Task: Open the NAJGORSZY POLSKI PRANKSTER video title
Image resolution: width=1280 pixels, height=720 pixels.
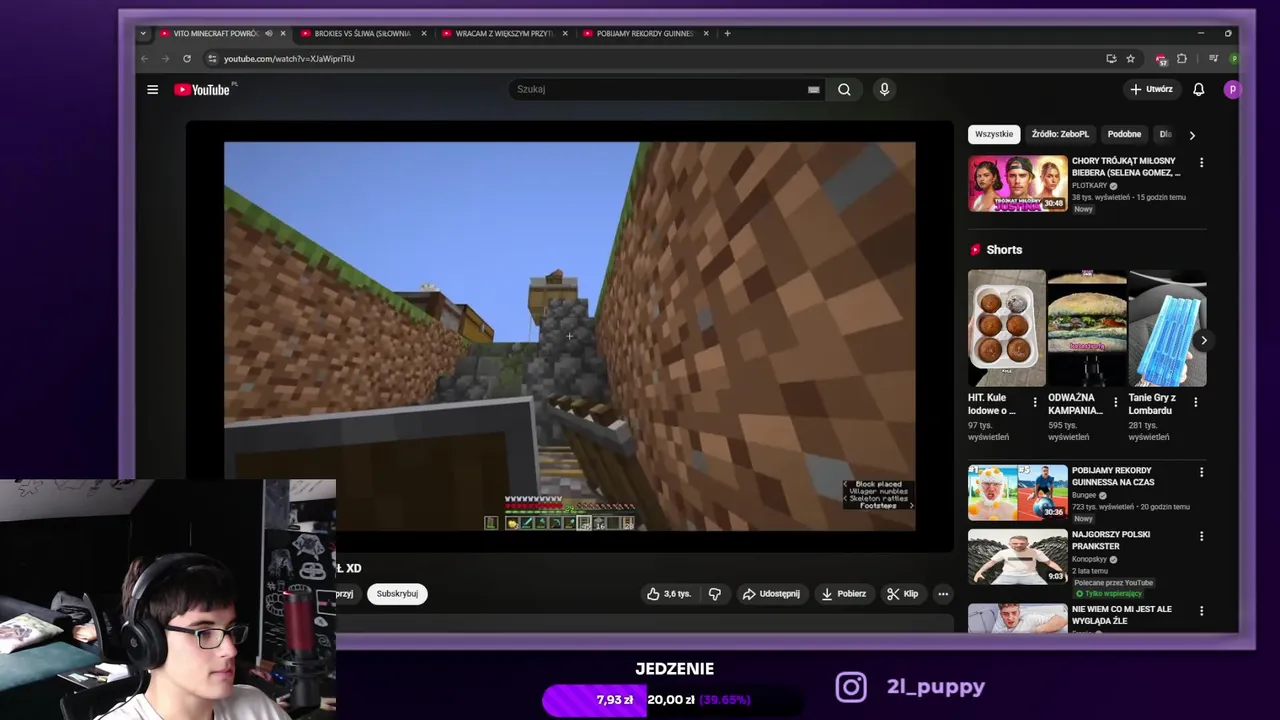Action: (x=1110, y=540)
